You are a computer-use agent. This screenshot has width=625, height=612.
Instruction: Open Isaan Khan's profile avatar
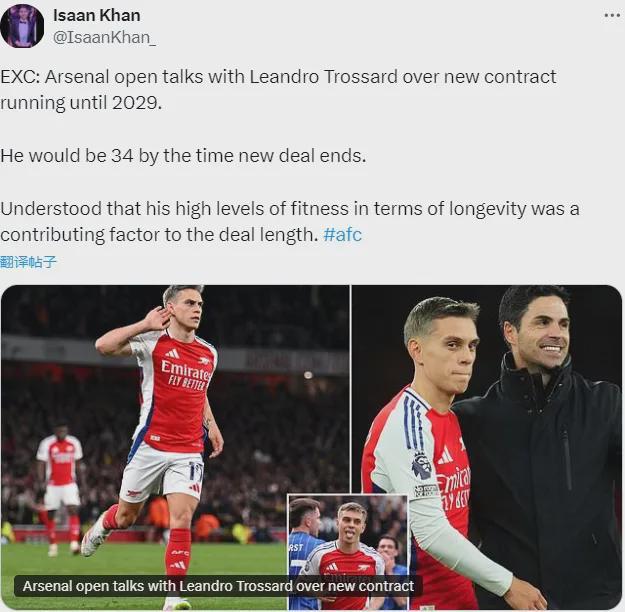(x=22, y=26)
